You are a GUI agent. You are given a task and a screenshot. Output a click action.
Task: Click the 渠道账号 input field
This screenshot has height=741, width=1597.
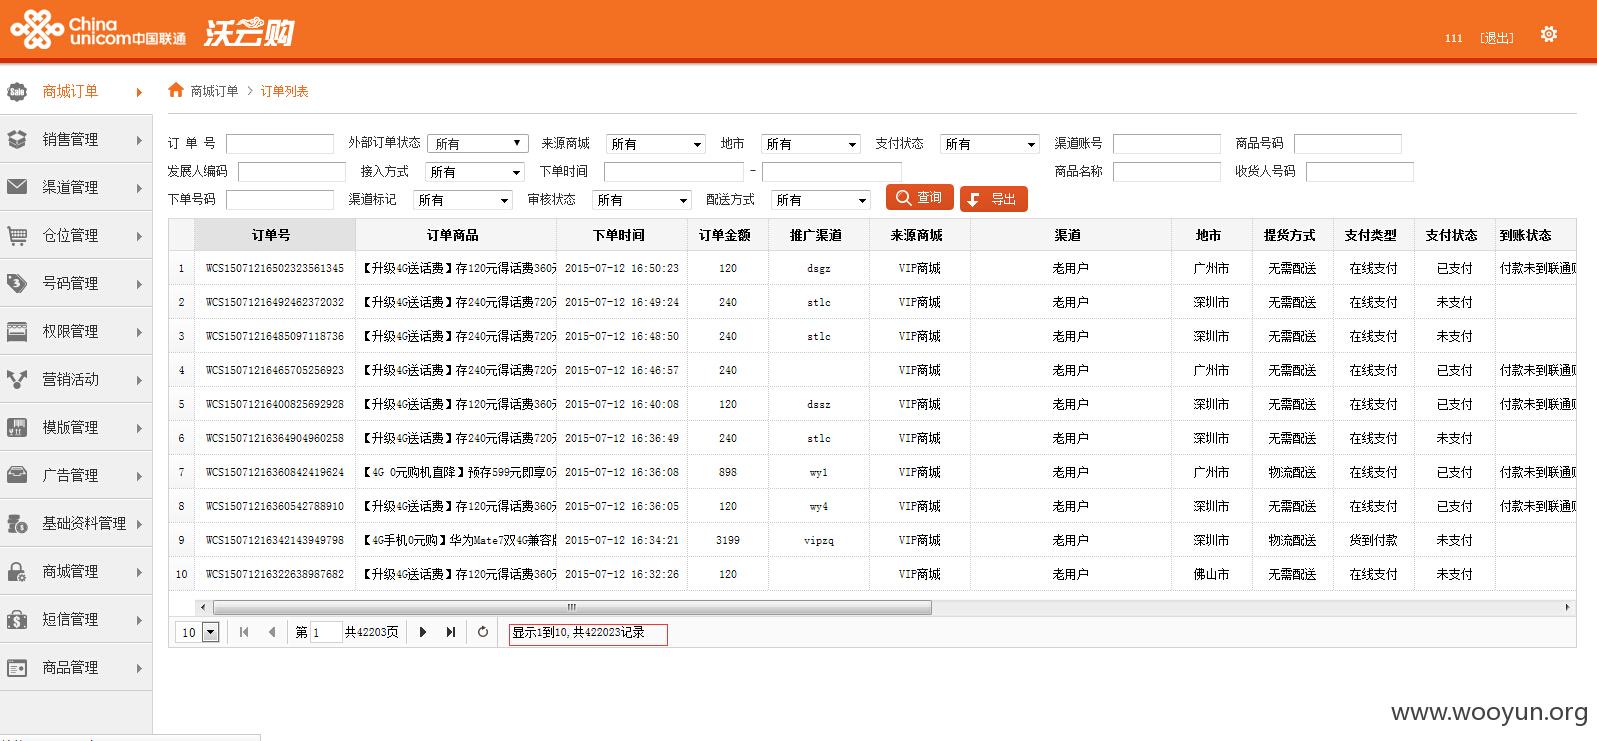(x=1167, y=144)
